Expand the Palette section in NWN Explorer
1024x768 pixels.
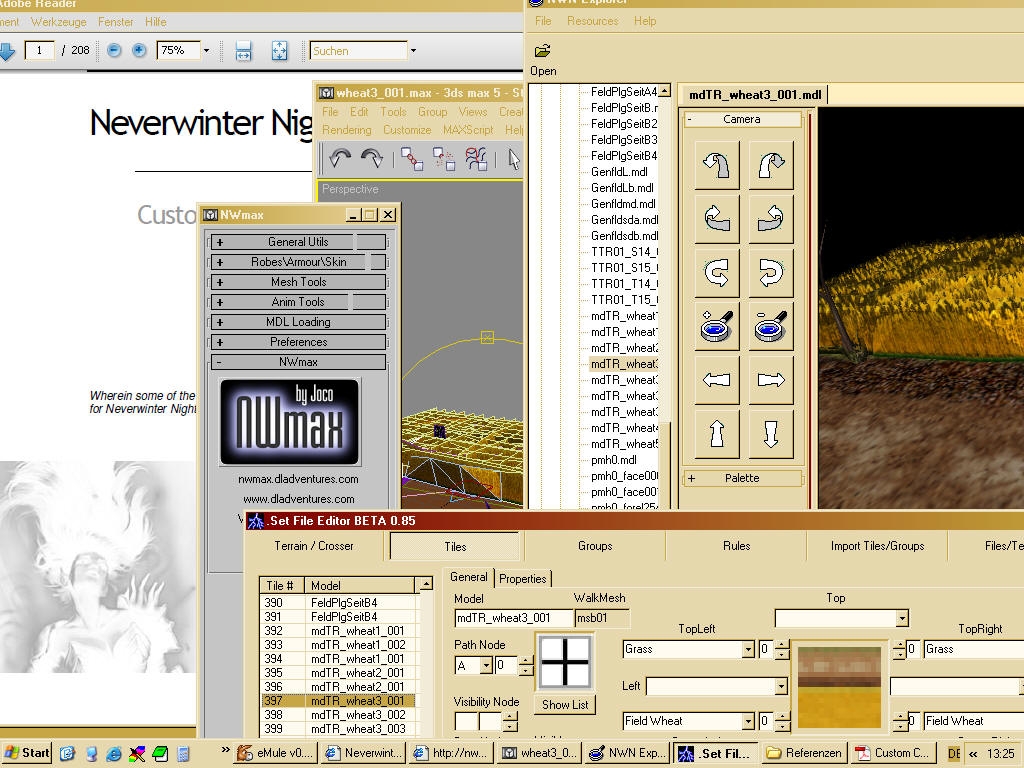[x=742, y=478]
